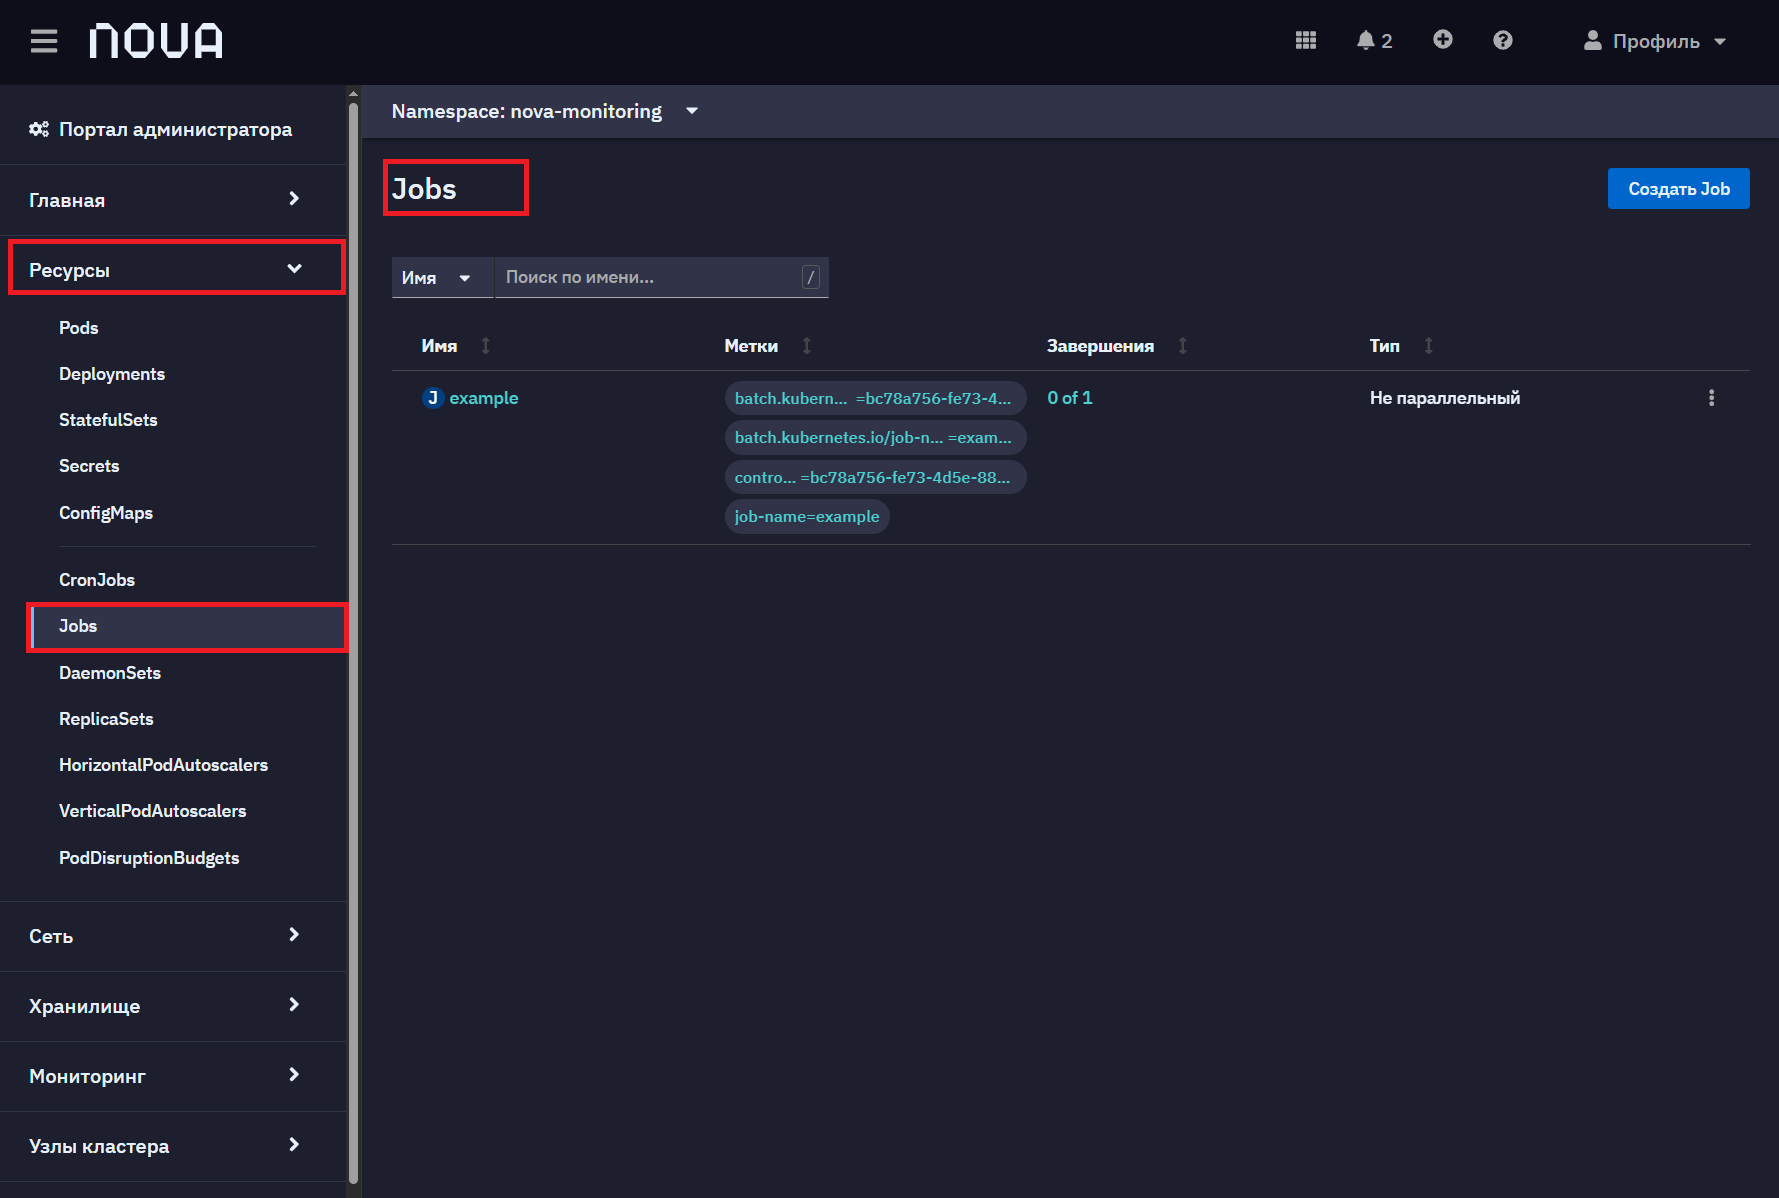
Task: Click the plus add icon in header
Action: tap(1442, 40)
